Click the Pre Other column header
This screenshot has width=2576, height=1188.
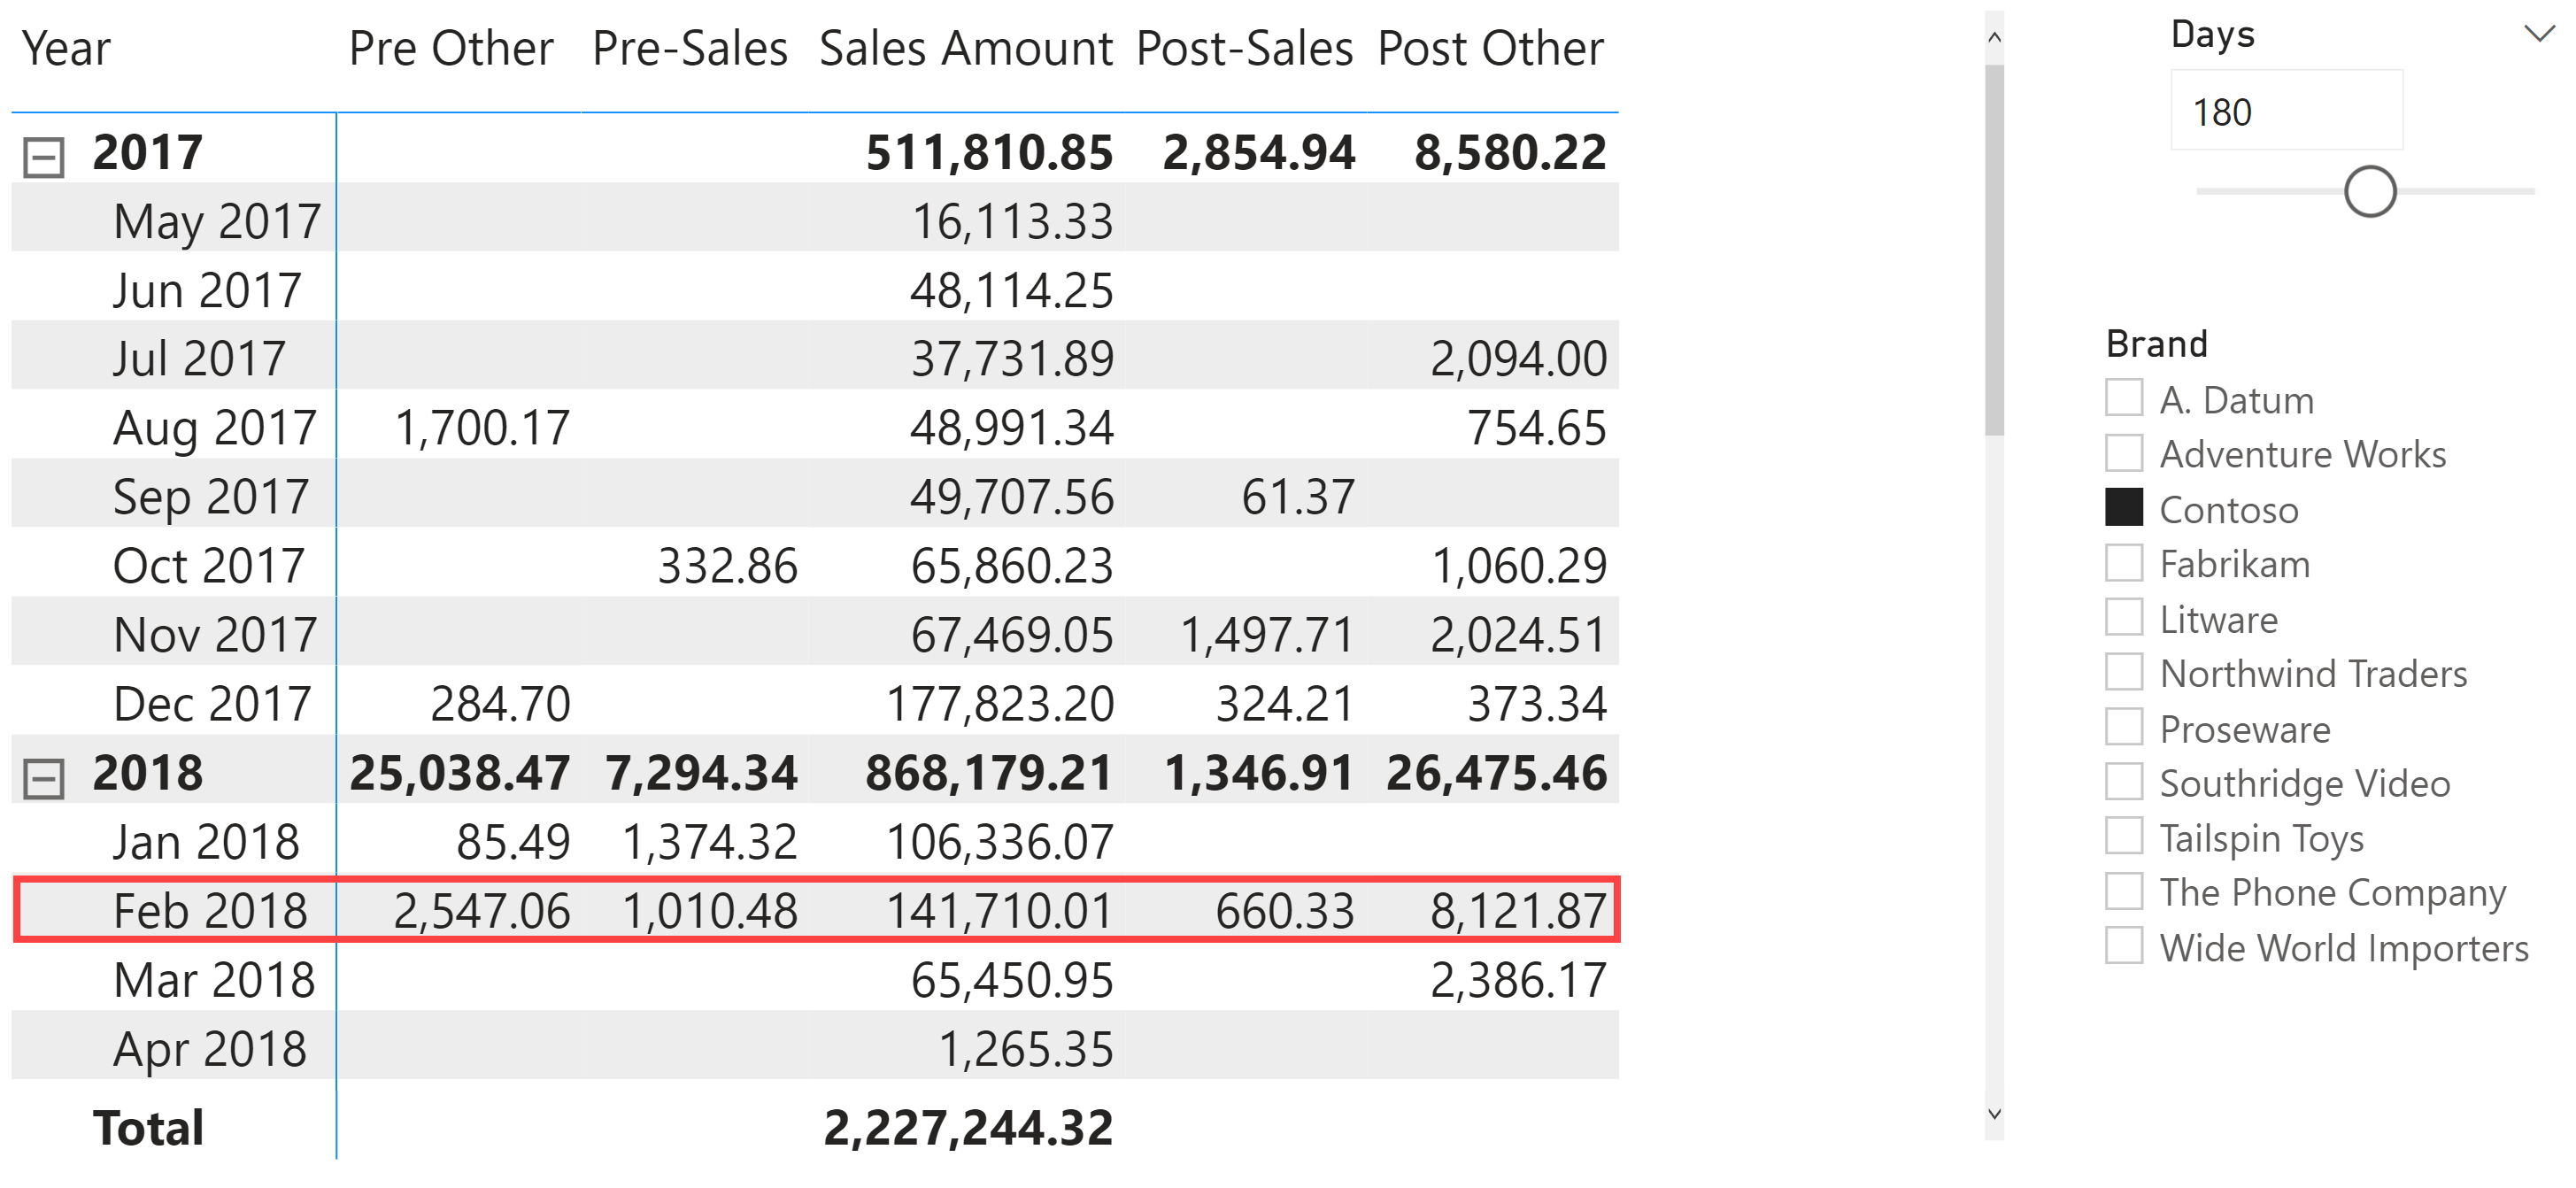451,48
